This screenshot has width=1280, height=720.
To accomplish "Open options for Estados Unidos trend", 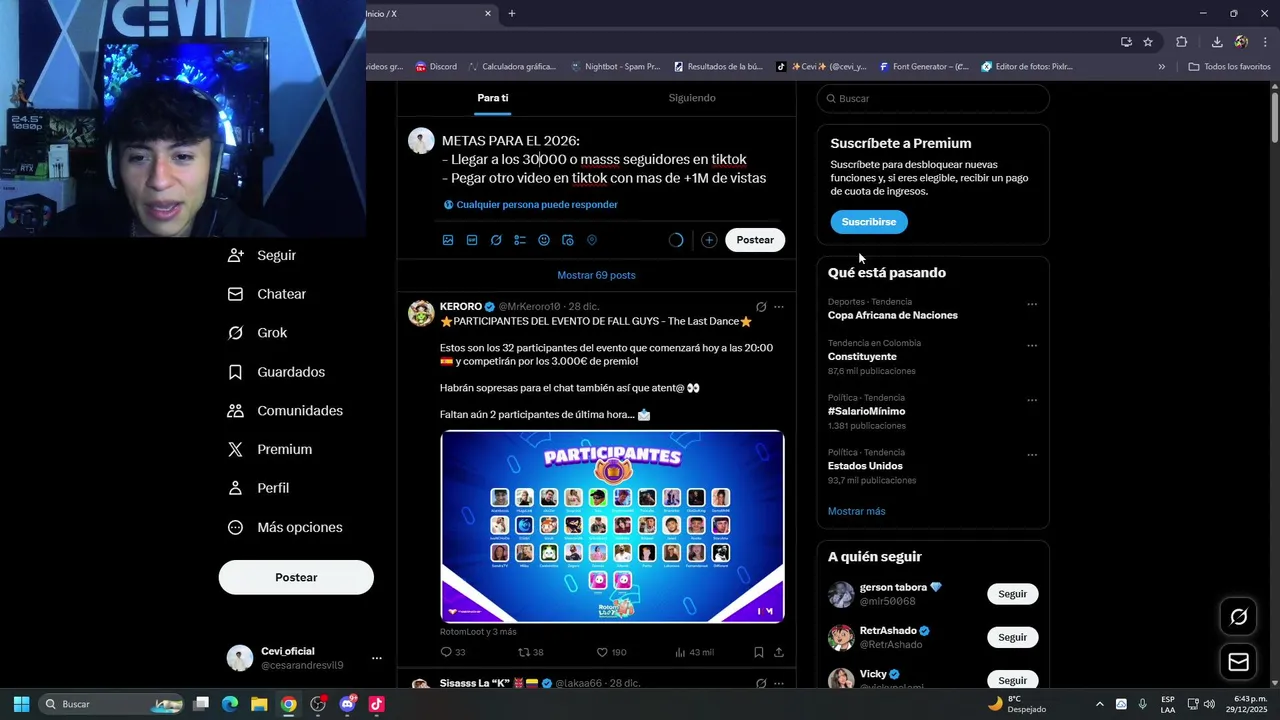I will pos(1032,455).
